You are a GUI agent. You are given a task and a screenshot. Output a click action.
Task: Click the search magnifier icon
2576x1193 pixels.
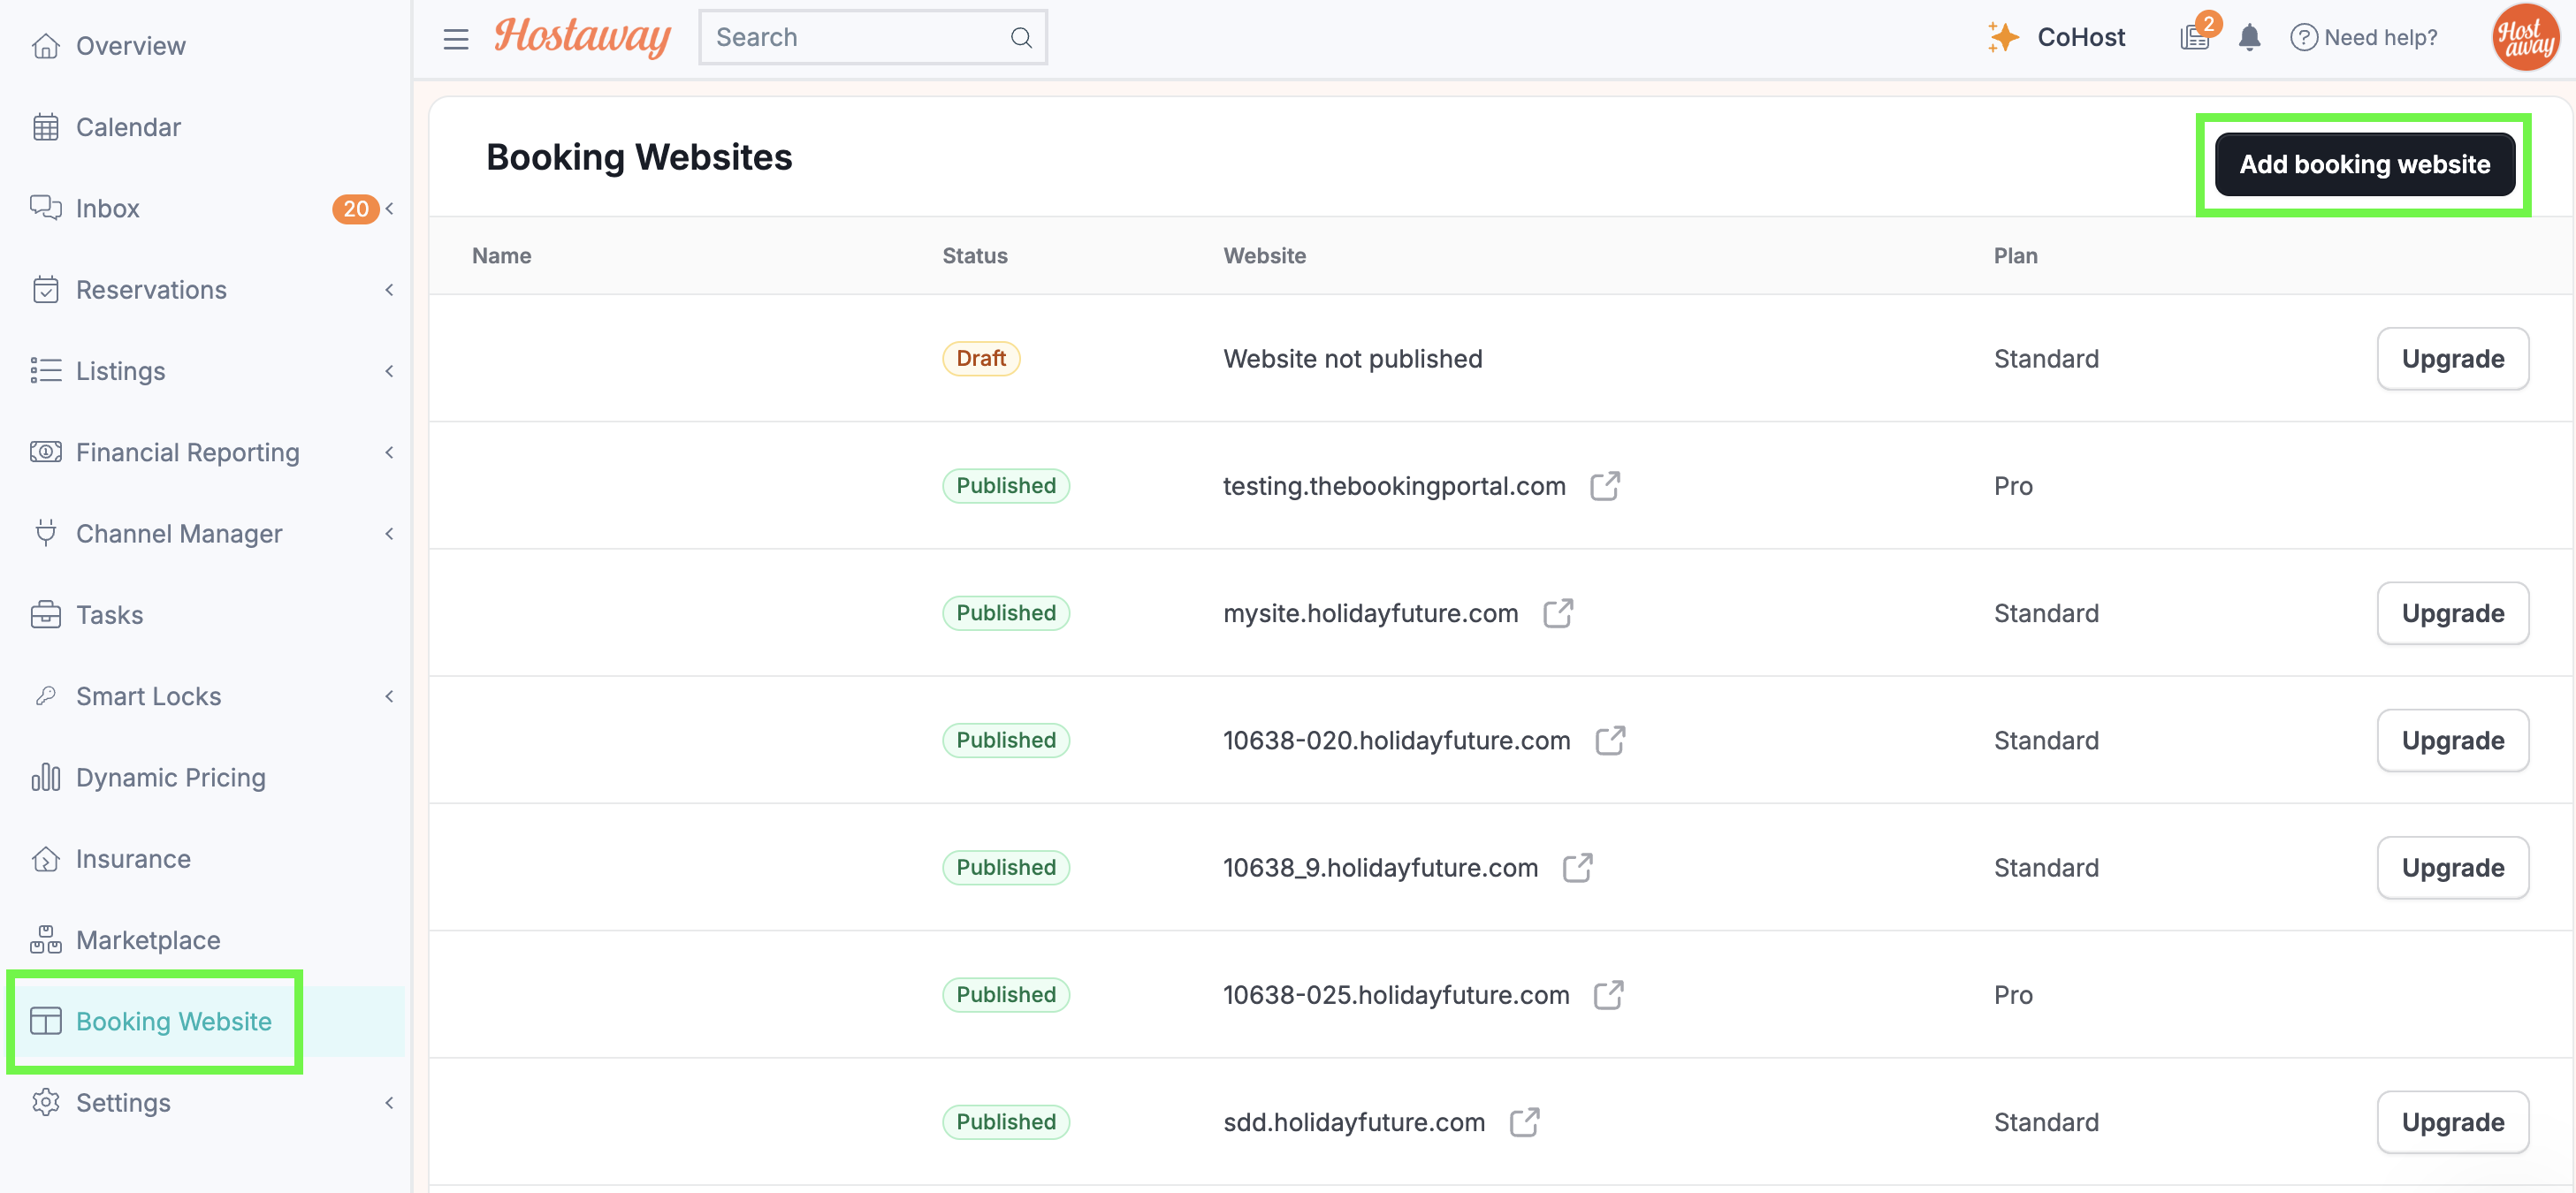(1020, 38)
